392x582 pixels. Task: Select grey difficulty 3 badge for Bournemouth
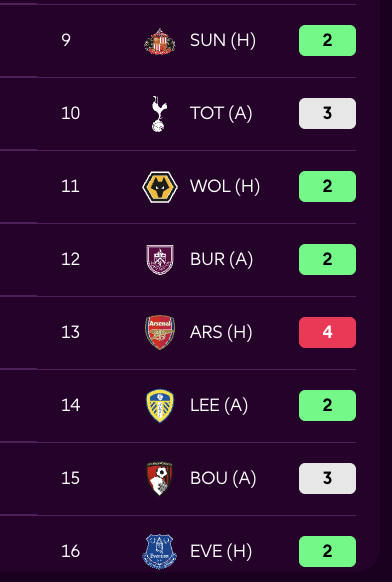coord(327,478)
